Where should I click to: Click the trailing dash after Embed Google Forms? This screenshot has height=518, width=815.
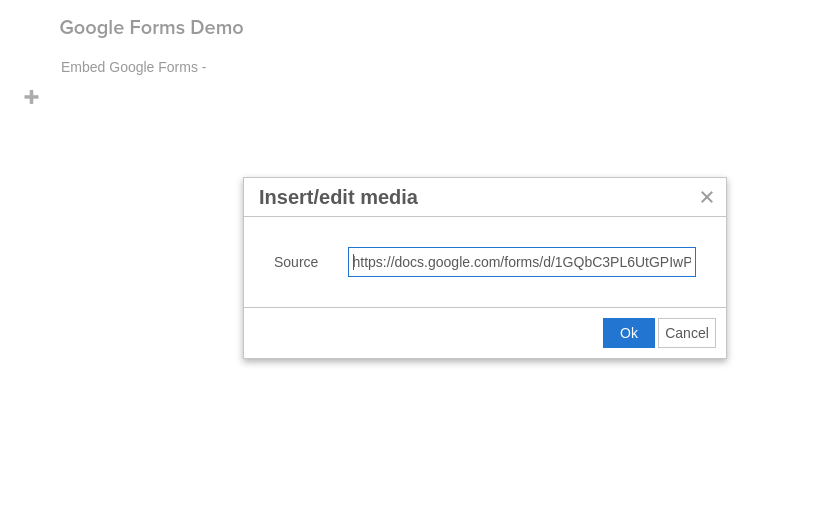tap(204, 68)
